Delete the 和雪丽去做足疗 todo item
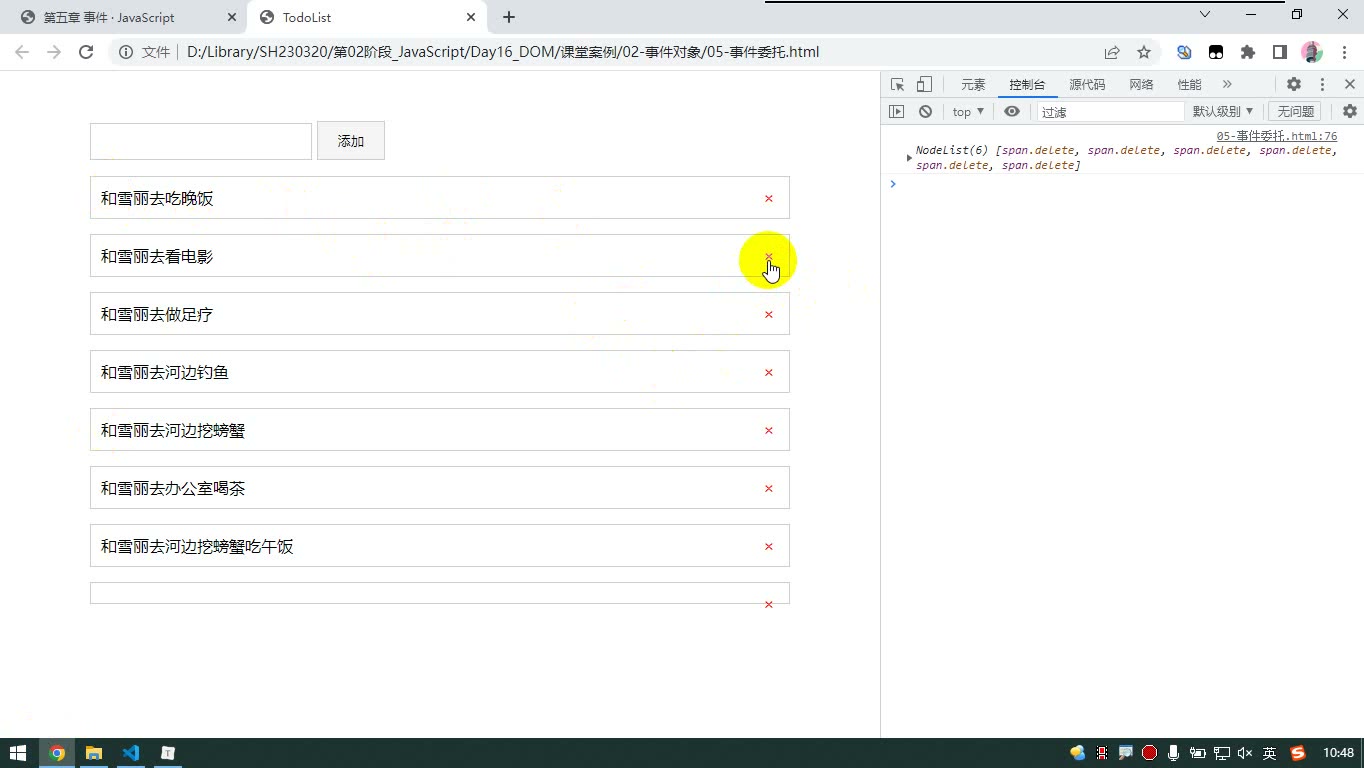Viewport: 1364px width, 768px height. (768, 314)
